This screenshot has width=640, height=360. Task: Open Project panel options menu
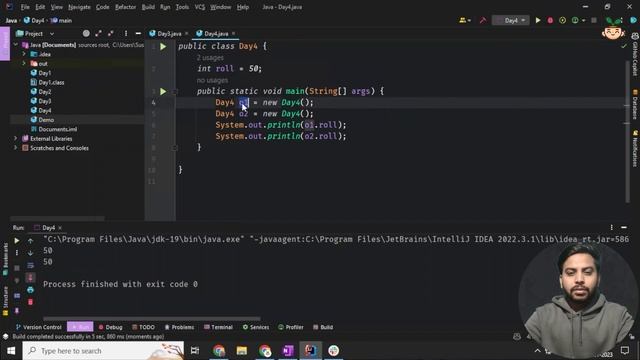coord(126,33)
